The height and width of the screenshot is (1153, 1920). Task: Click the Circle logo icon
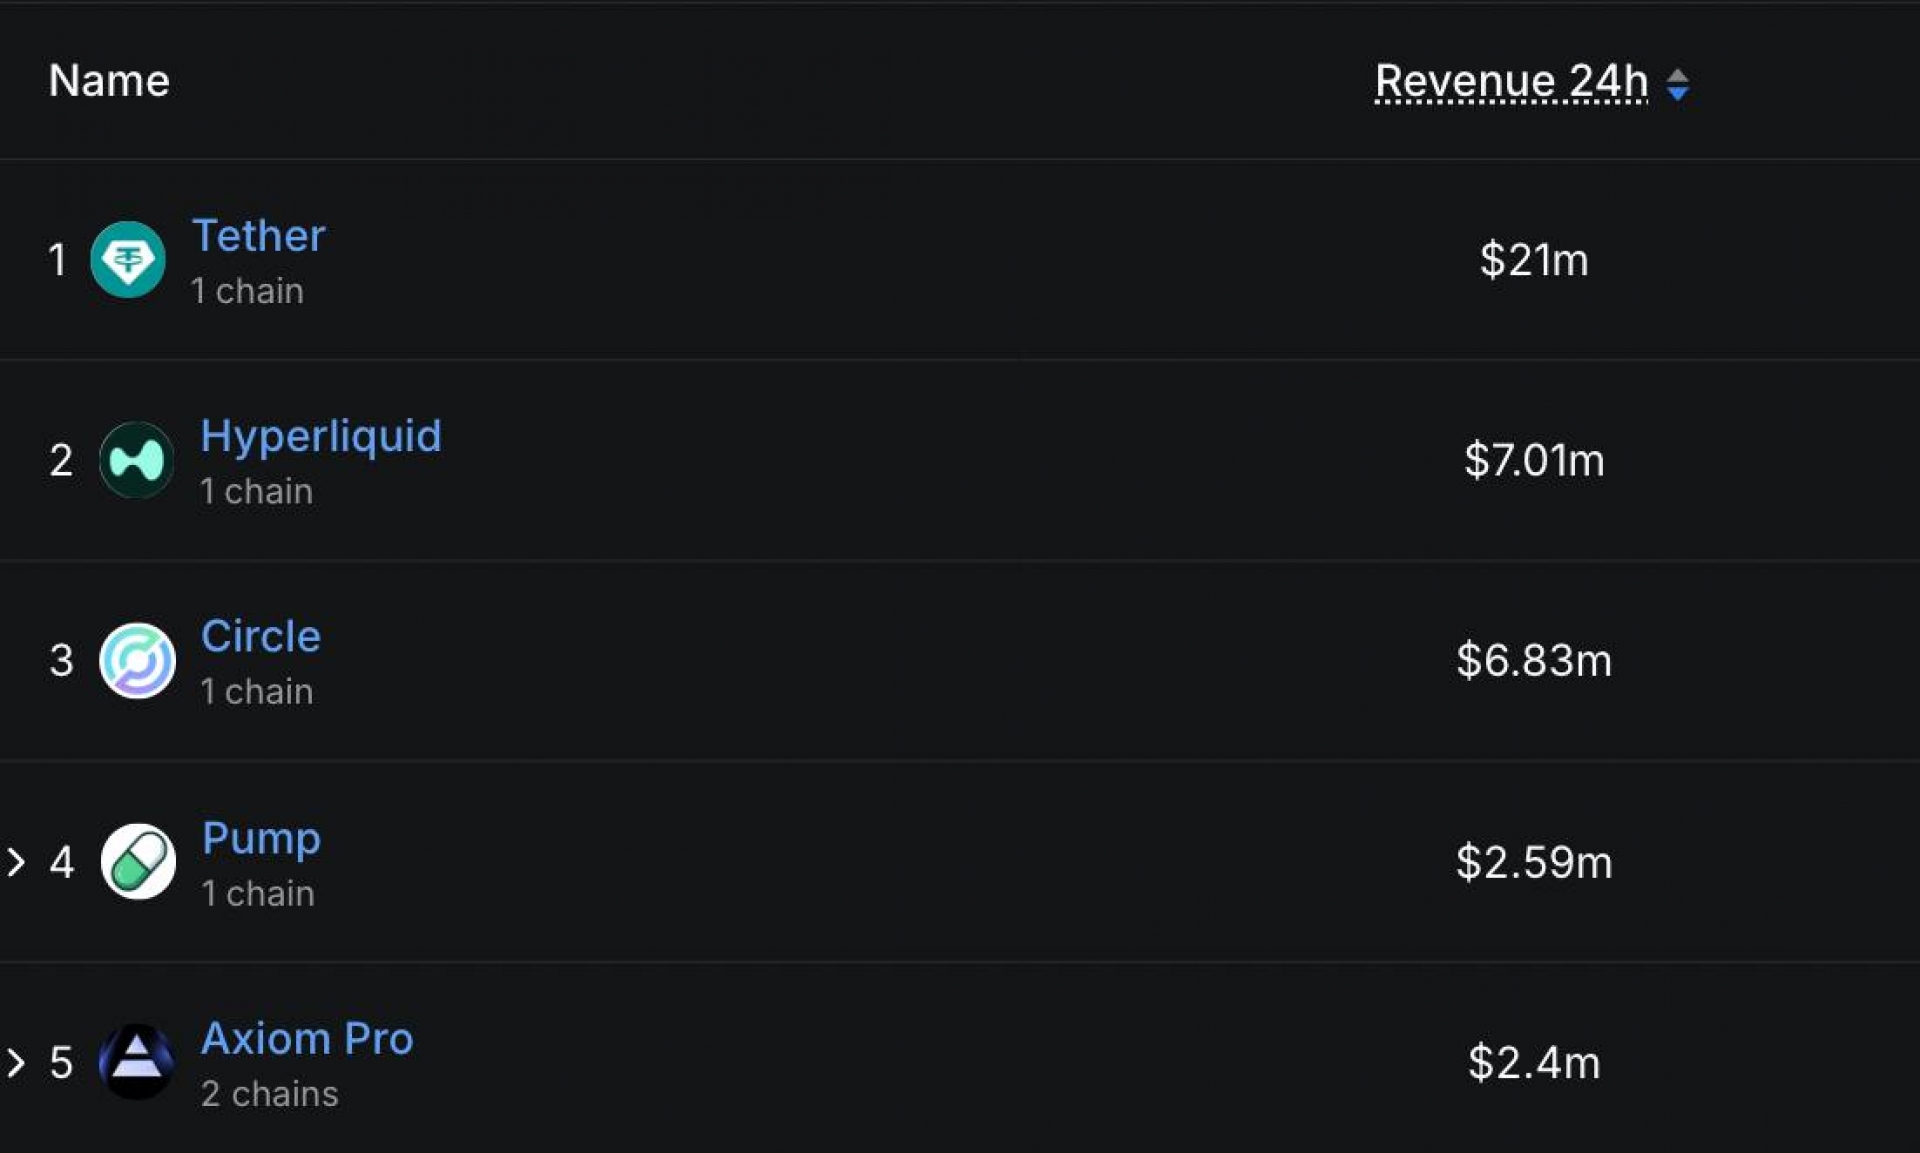(x=137, y=661)
